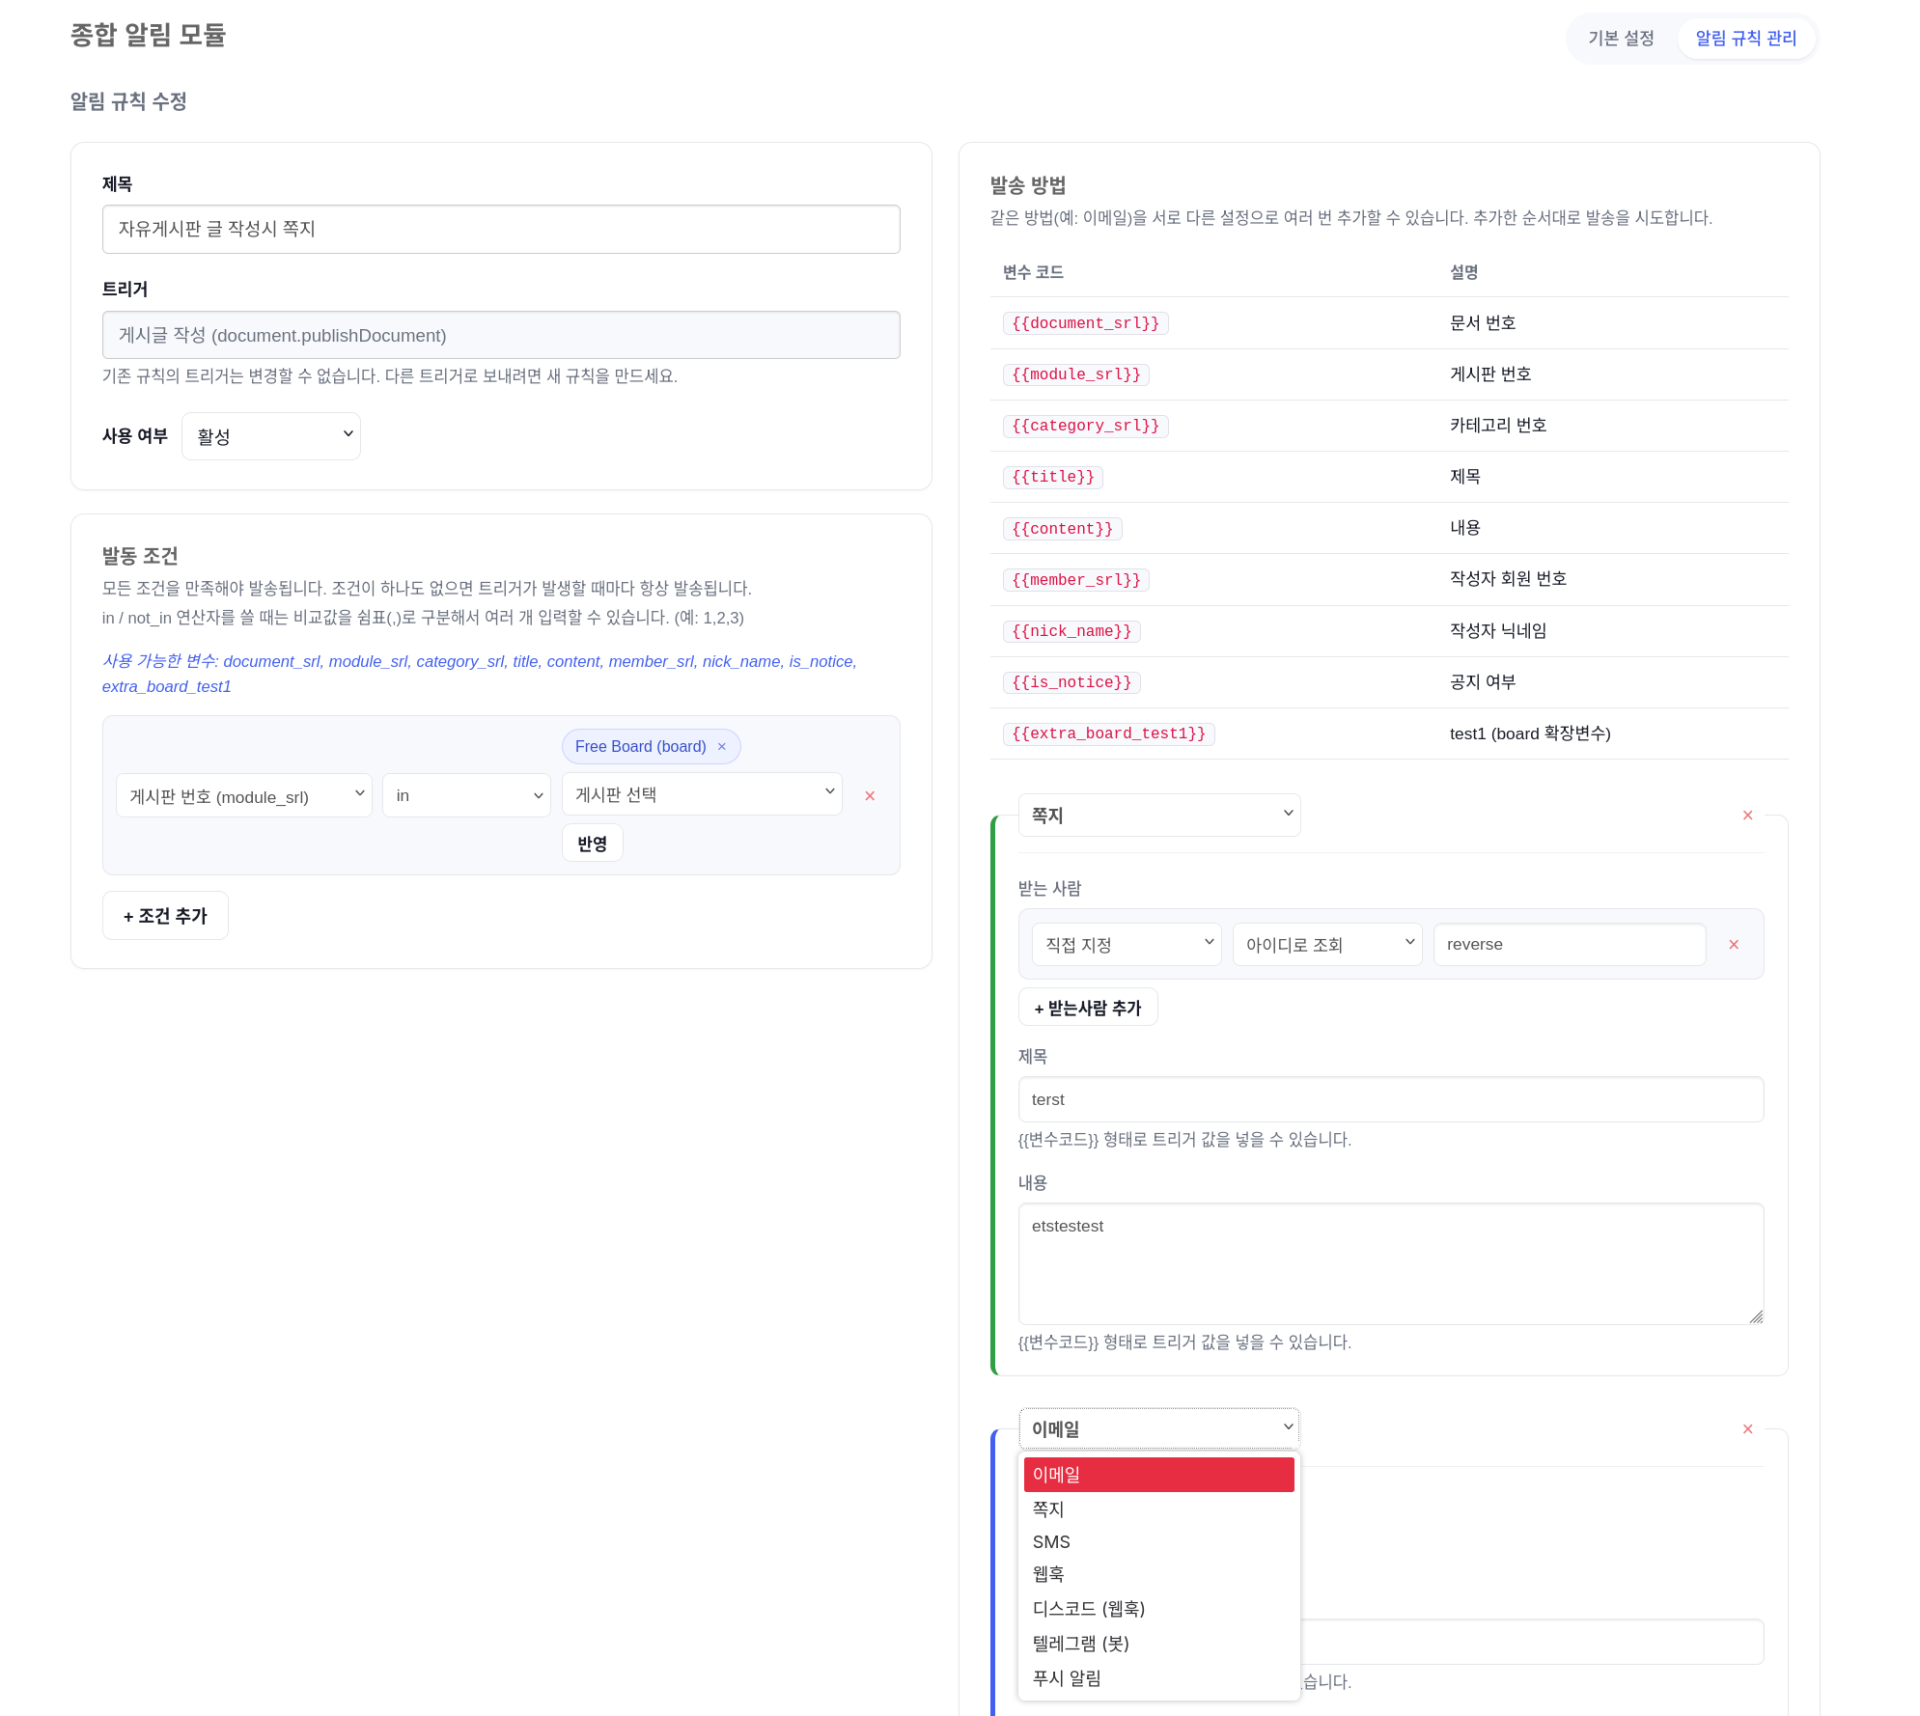
Task: Select 웹훅 option in list
Action: click(x=1158, y=1574)
